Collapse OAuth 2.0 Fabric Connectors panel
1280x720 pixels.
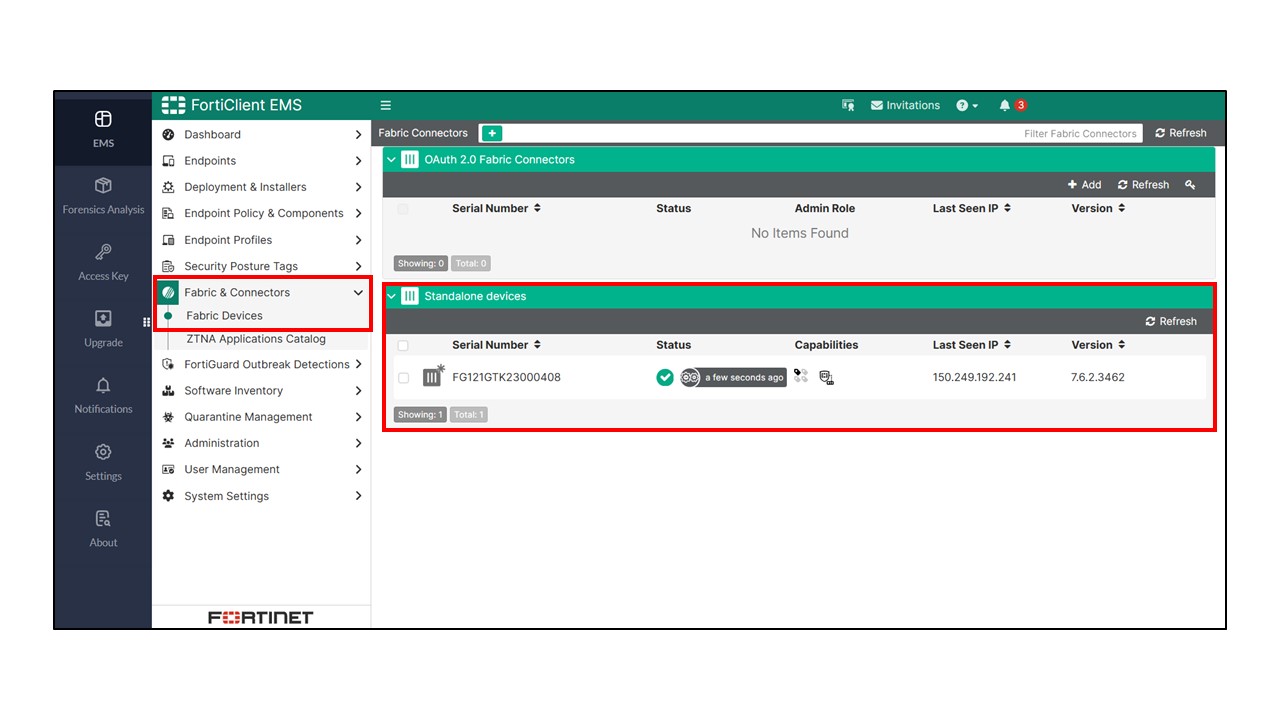click(392, 159)
